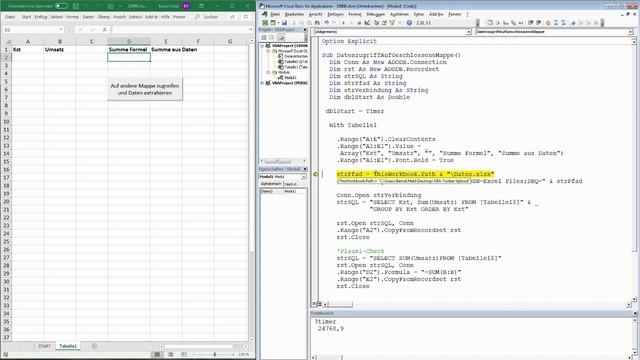640x360 pixels.
Task: Open Ansicht menu in VBA editor
Action: pos(316,14)
